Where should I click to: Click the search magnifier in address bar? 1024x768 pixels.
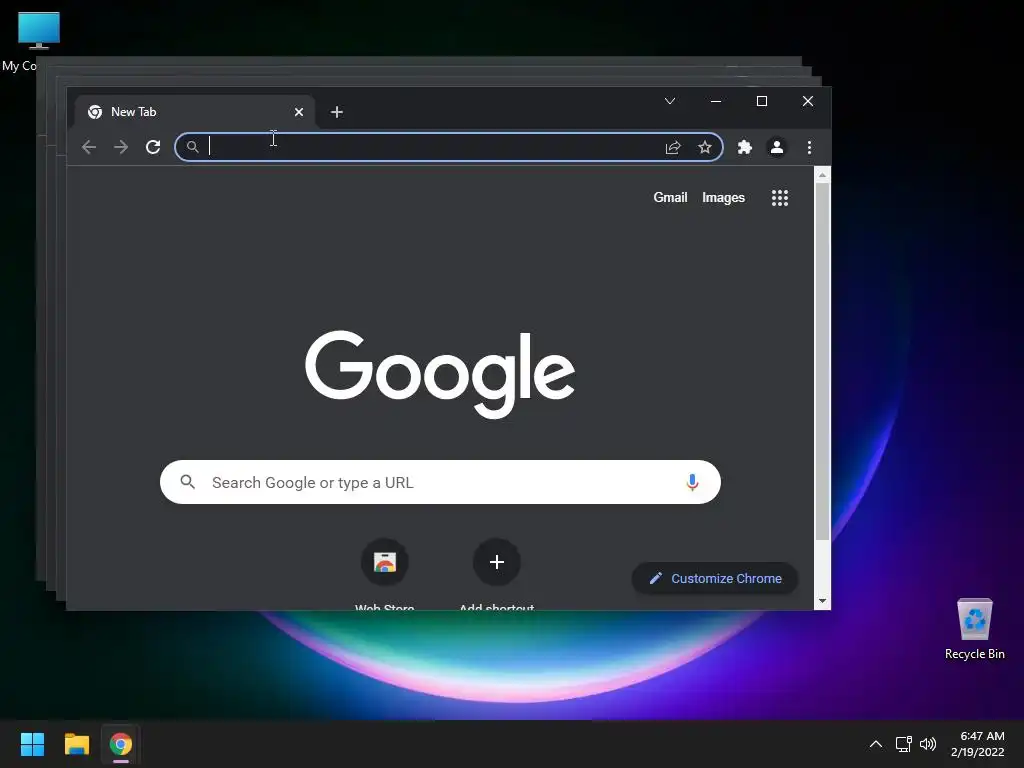pyautogui.click(x=192, y=147)
